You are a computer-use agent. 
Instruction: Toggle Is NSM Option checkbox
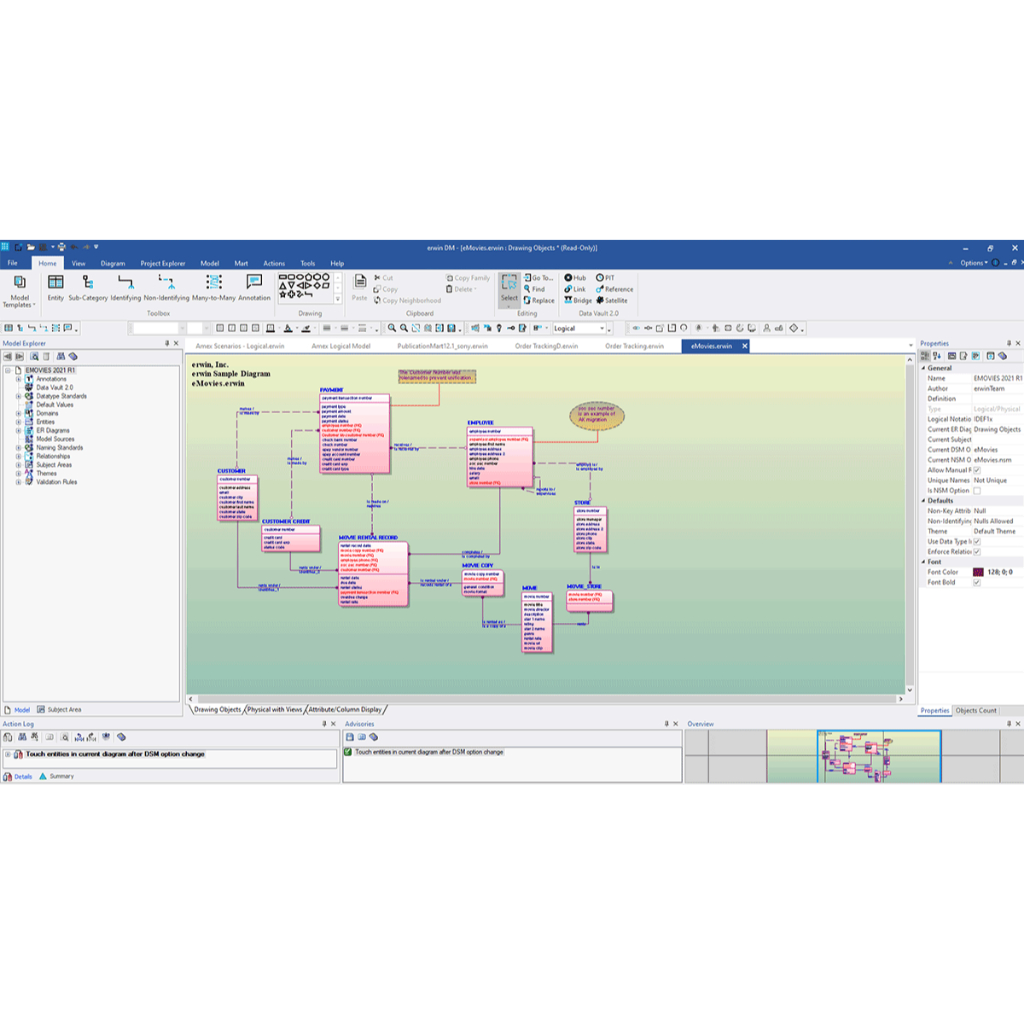pos(977,490)
